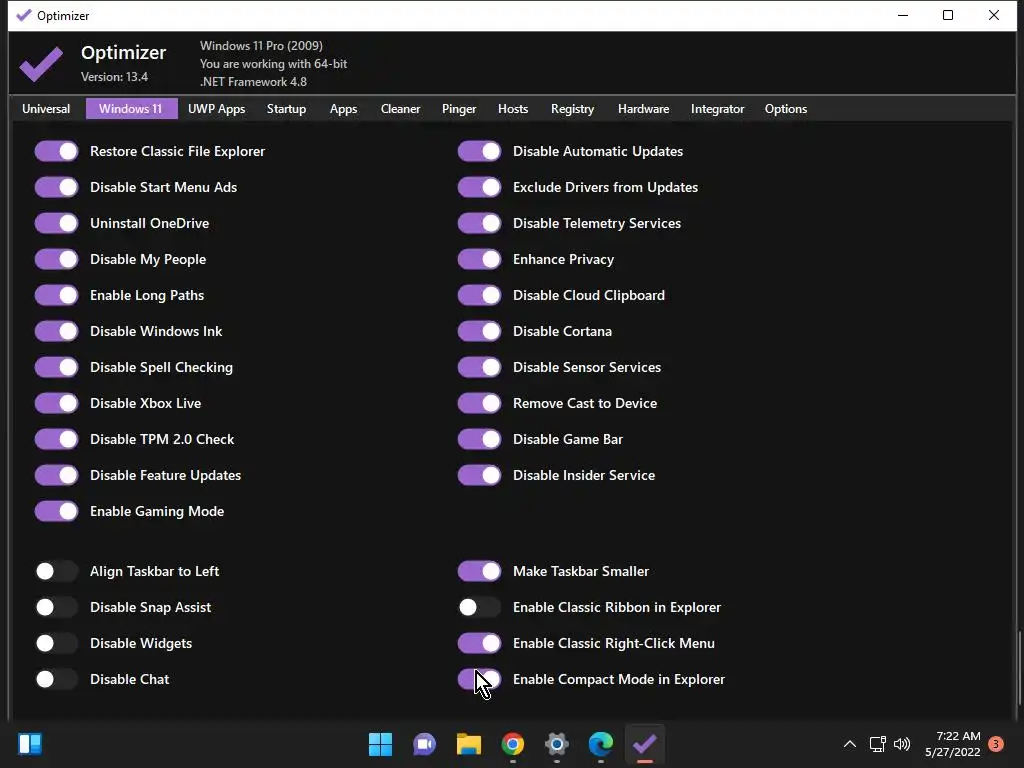Toggle Enable Compact Mode in Explorer
The image size is (1024, 768).
click(x=479, y=679)
